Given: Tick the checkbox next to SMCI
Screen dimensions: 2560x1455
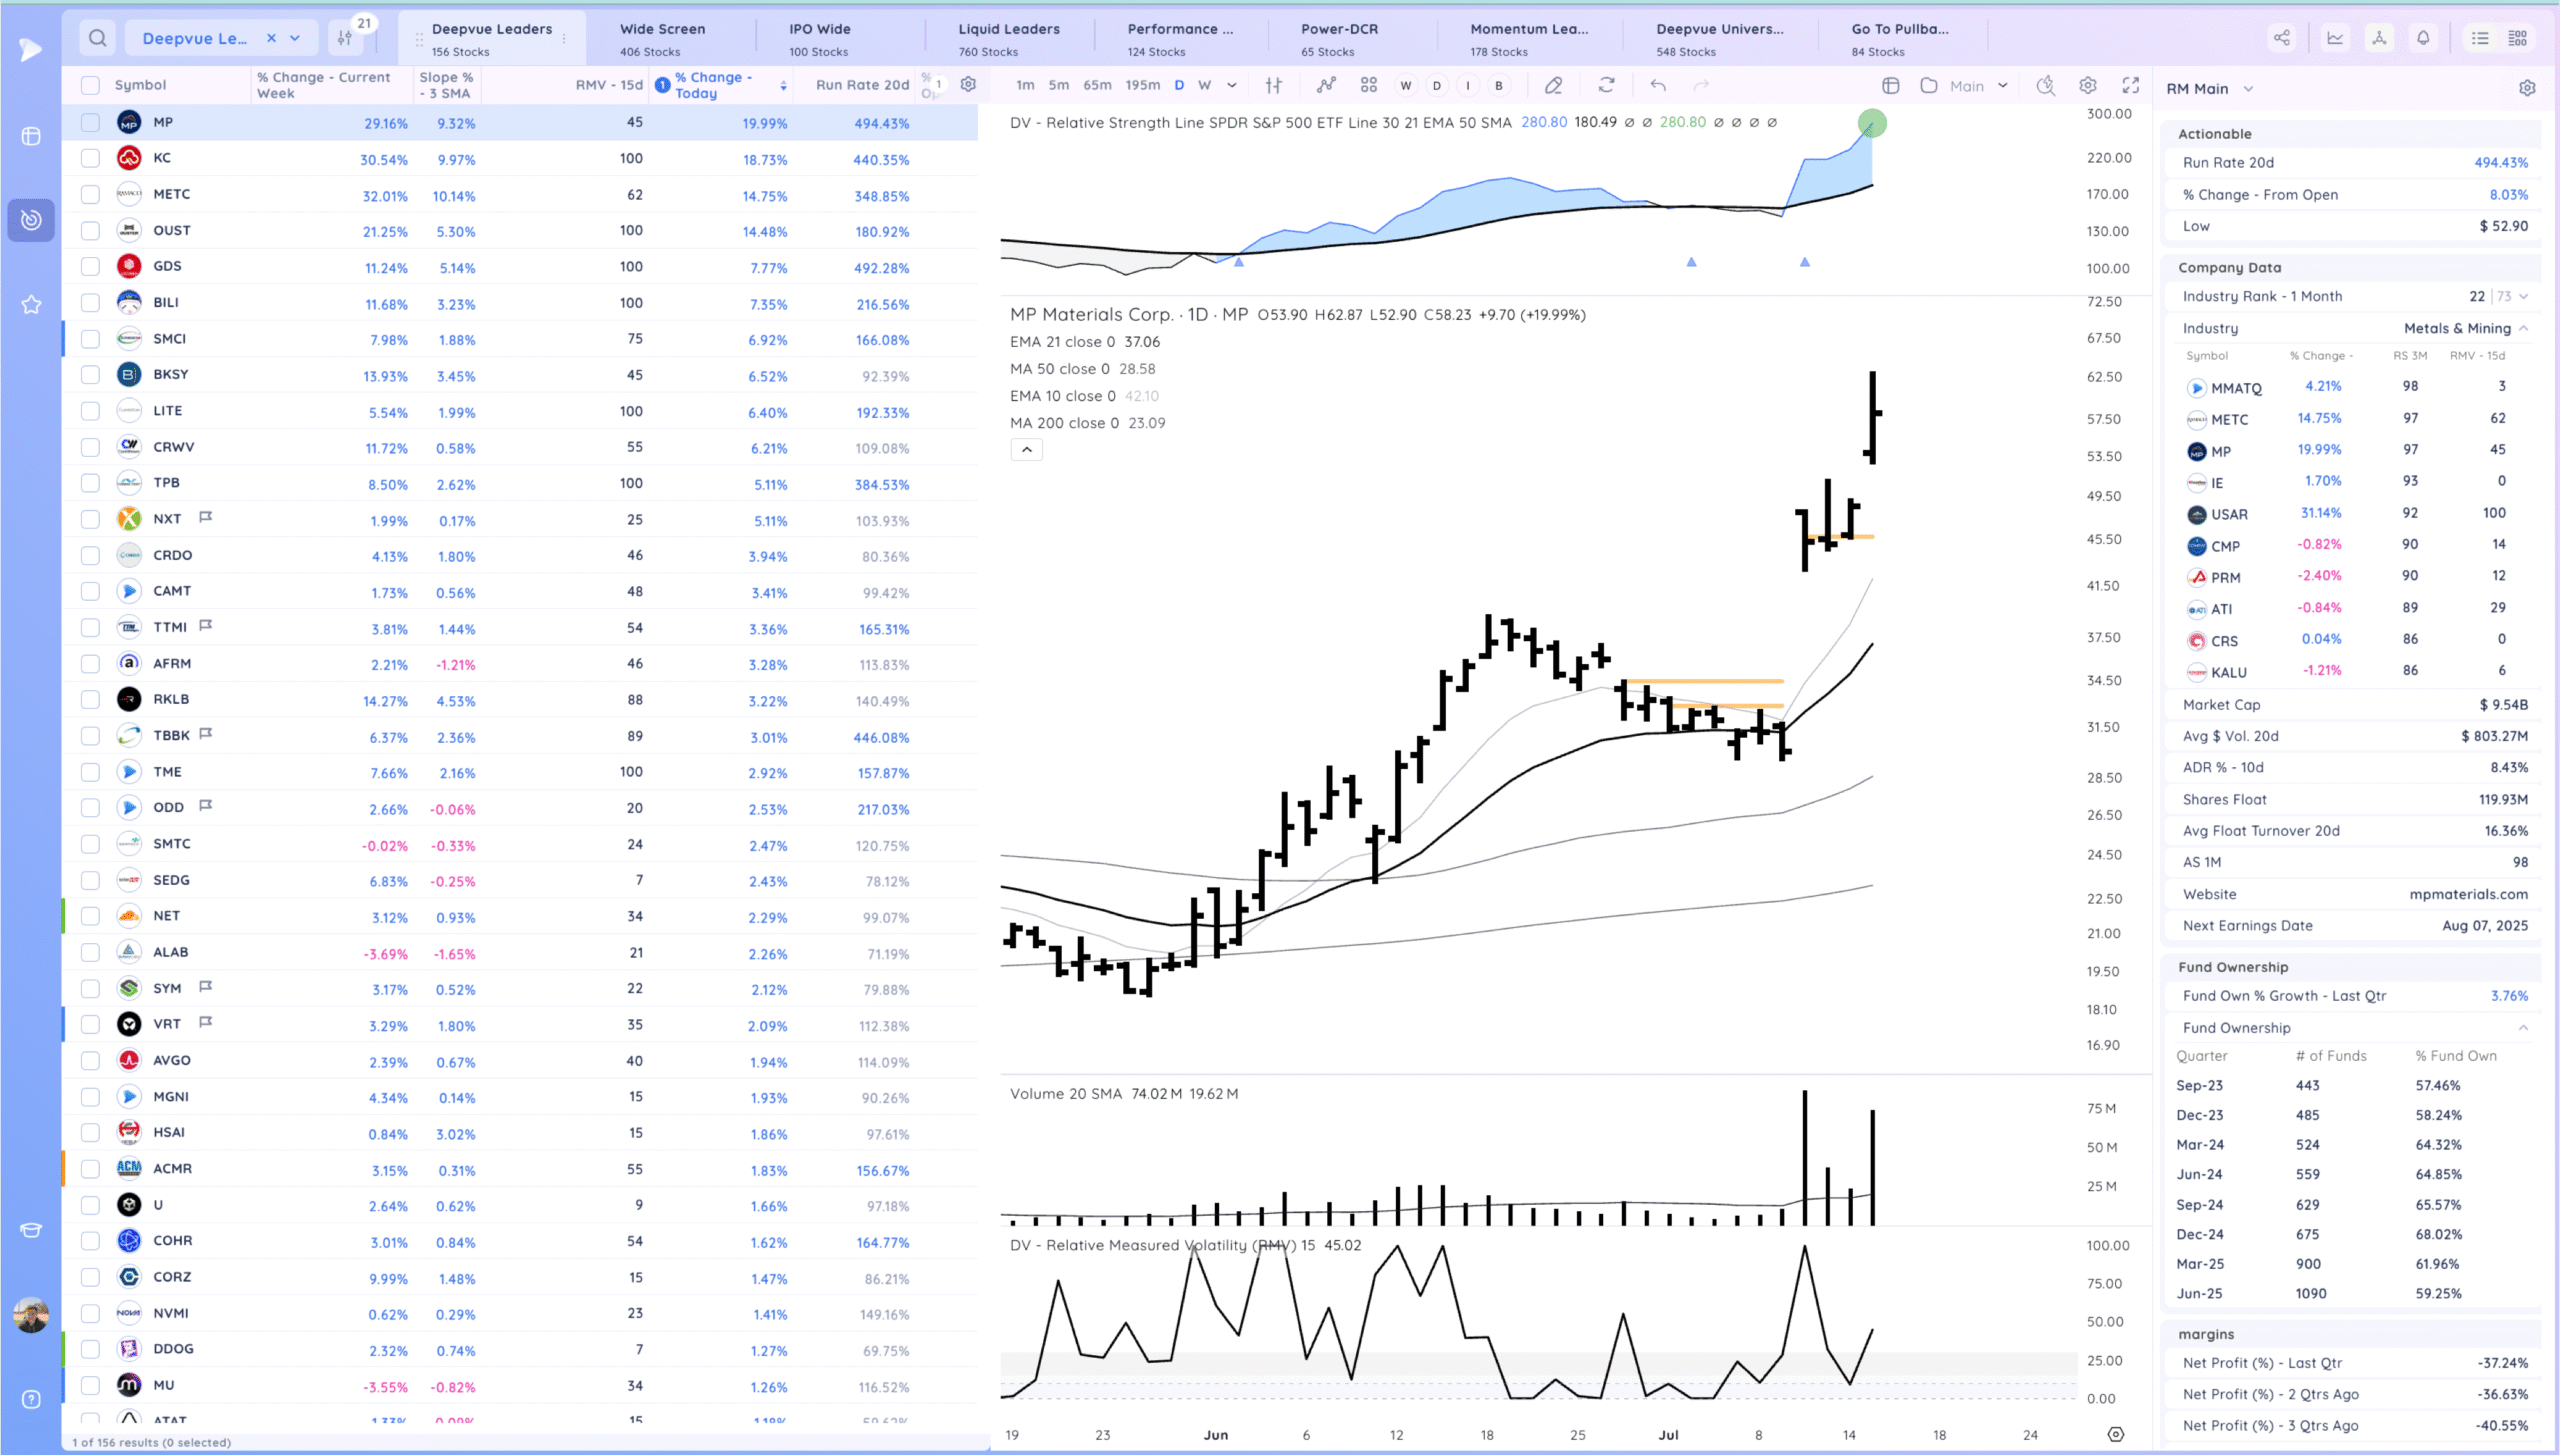Looking at the screenshot, I should click(90, 339).
